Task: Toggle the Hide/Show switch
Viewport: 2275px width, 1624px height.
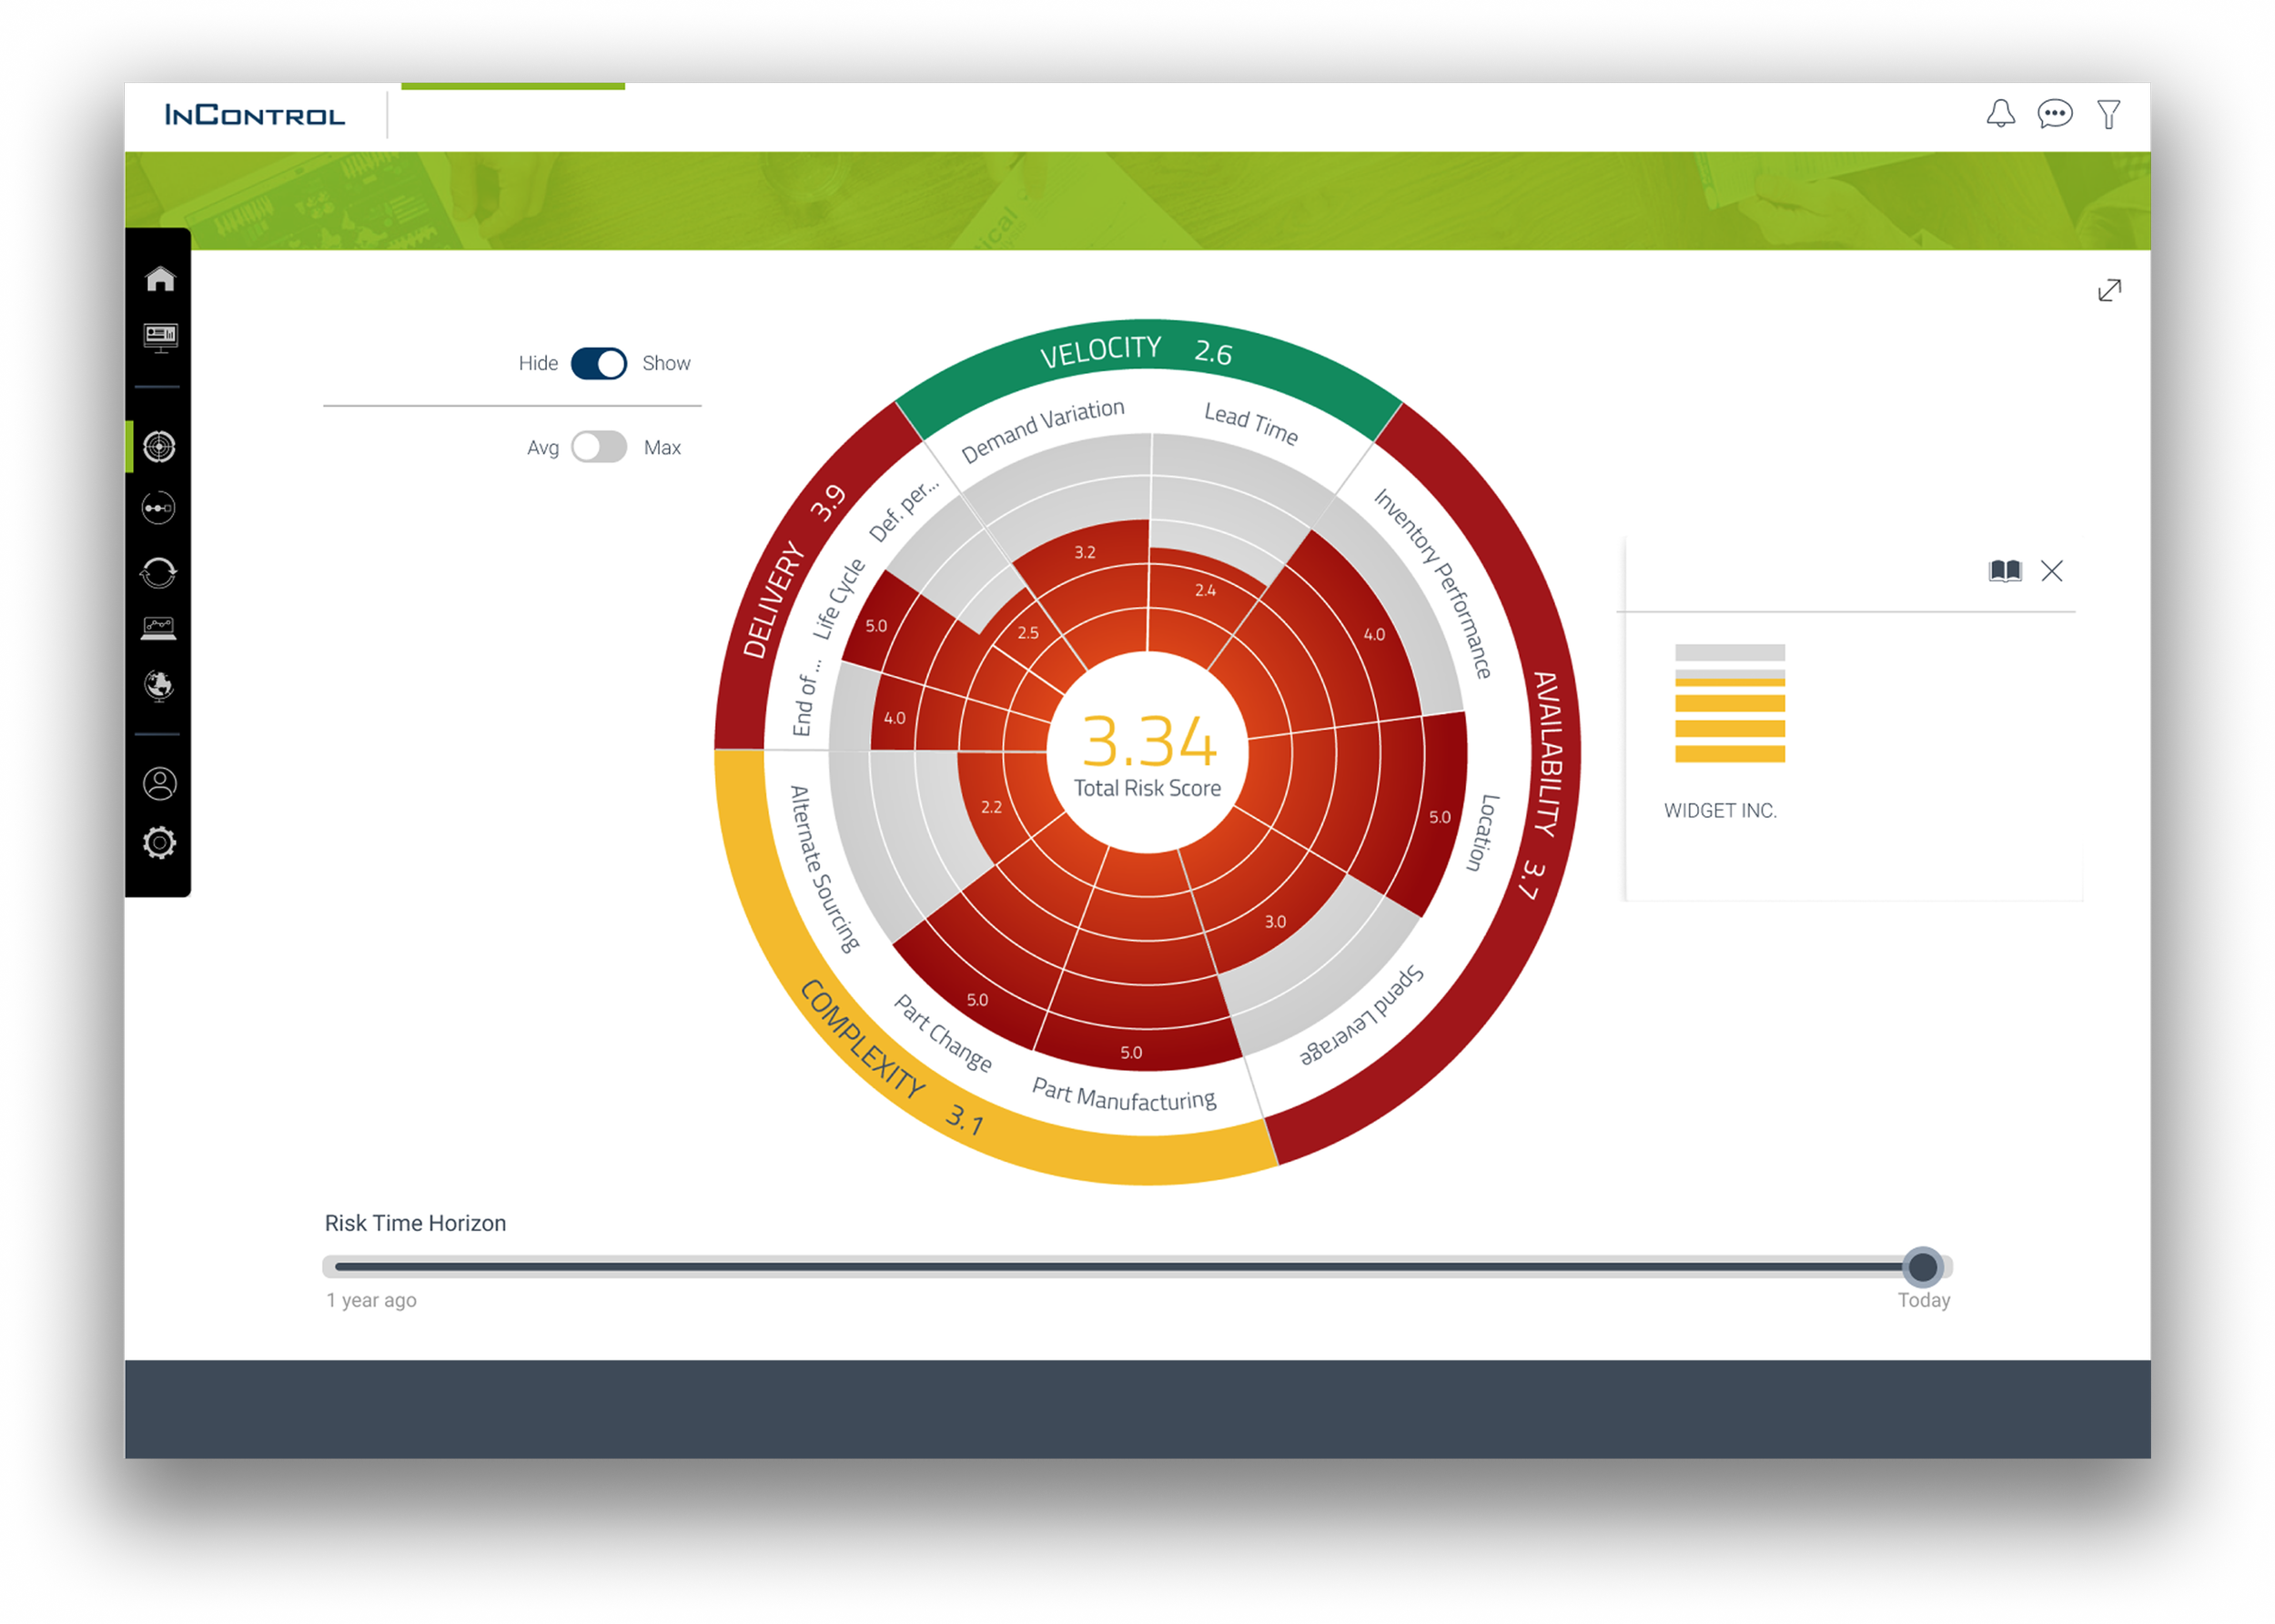Action: click(x=598, y=363)
